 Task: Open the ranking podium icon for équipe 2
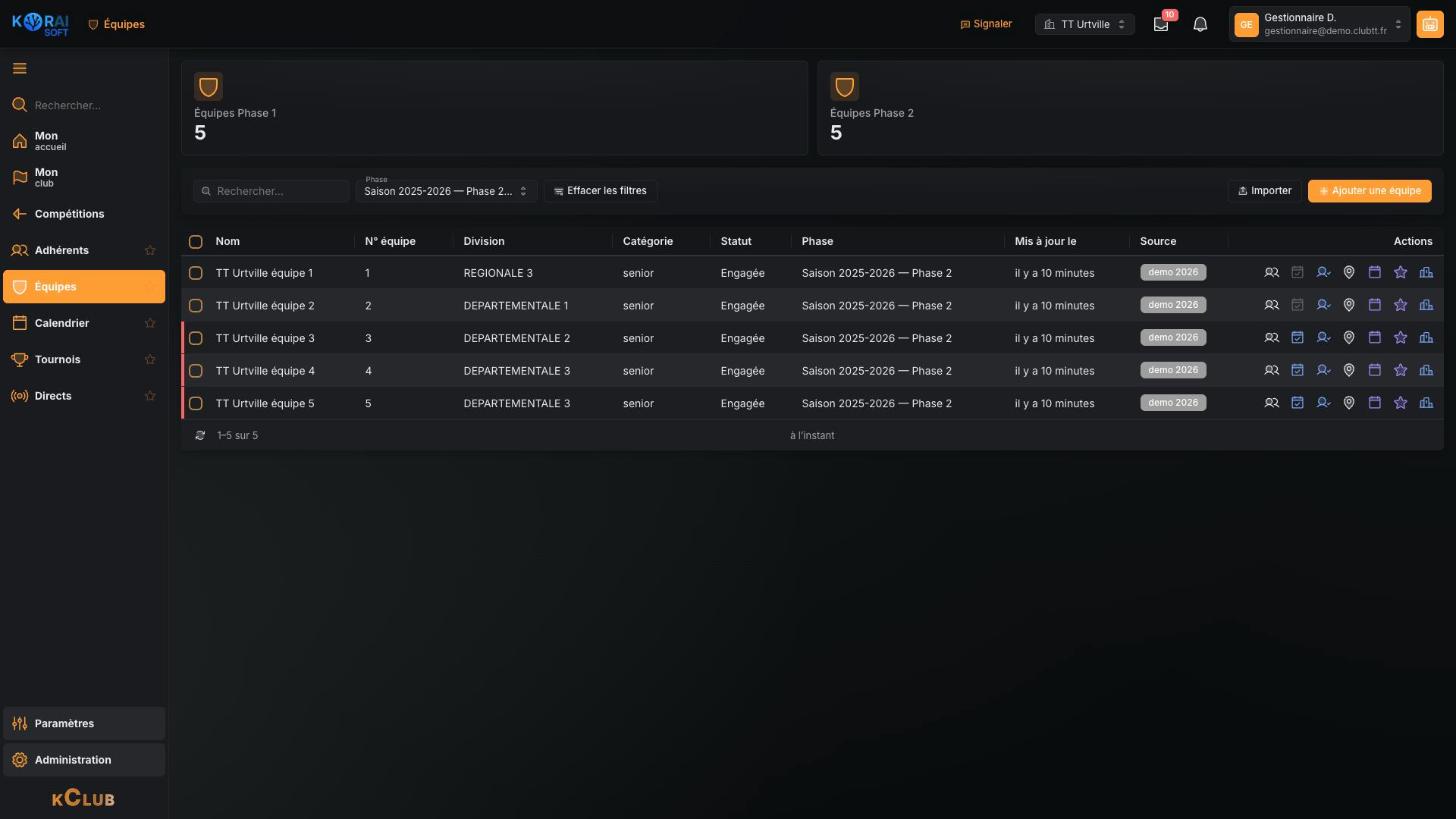coord(1426,306)
